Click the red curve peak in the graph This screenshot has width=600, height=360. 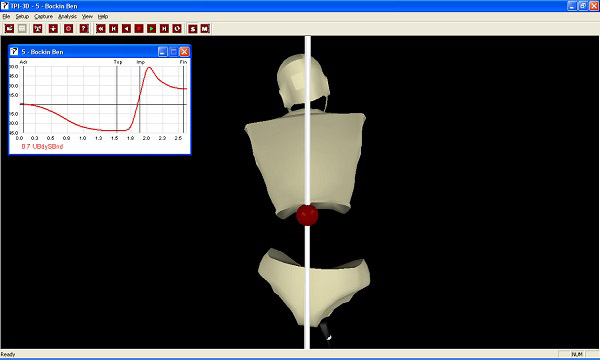[149, 68]
